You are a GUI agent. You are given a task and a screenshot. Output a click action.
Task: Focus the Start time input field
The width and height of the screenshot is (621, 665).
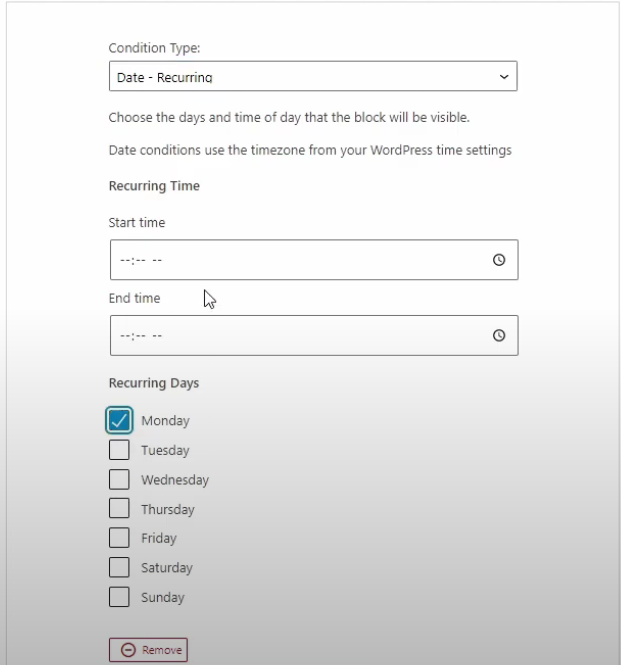tap(314, 260)
